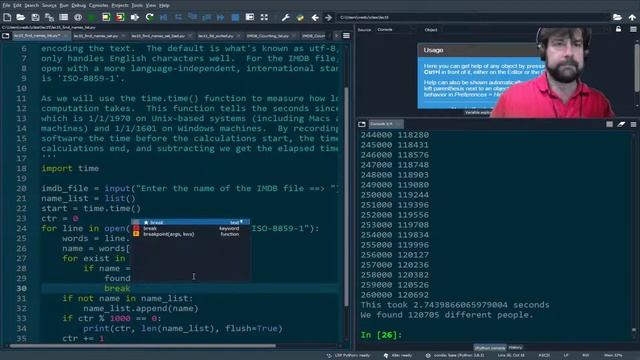
Task: Open the file list icon in toolbar
Action: 64,17
